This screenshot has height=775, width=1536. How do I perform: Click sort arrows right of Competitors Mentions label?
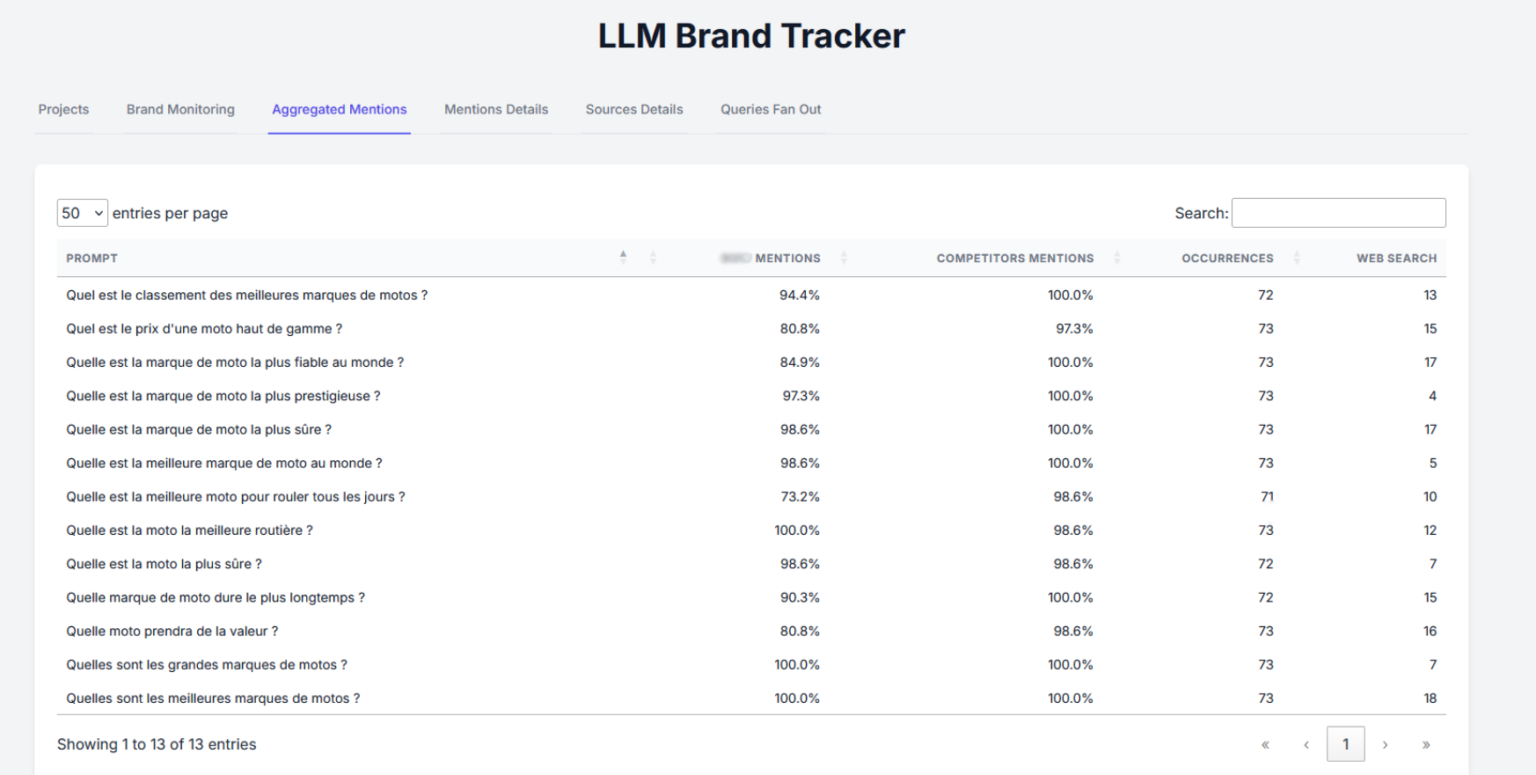click(x=1116, y=258)
